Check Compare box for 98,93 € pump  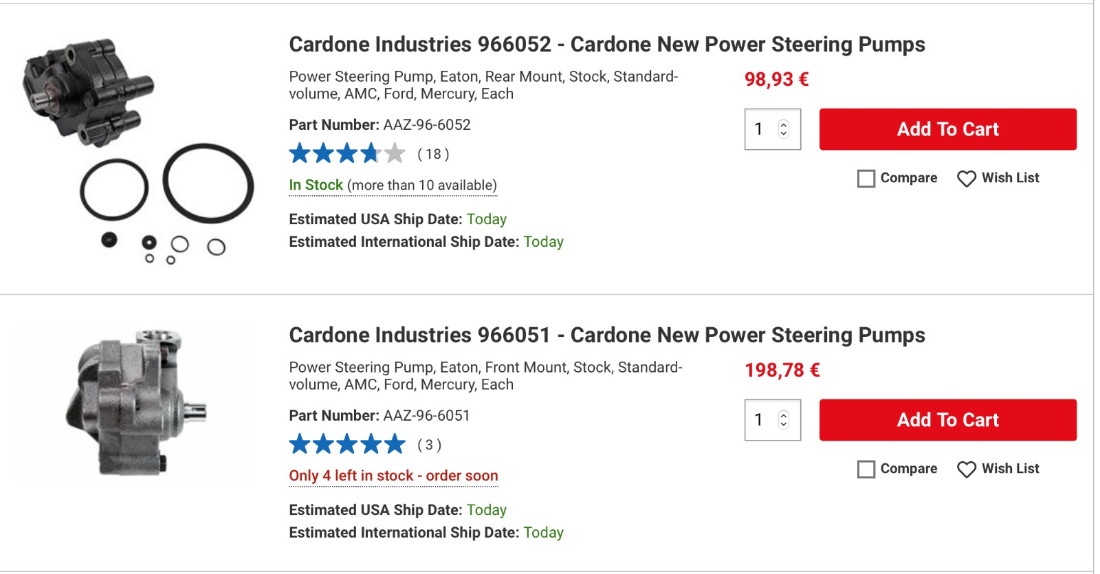tap(866, 179)
